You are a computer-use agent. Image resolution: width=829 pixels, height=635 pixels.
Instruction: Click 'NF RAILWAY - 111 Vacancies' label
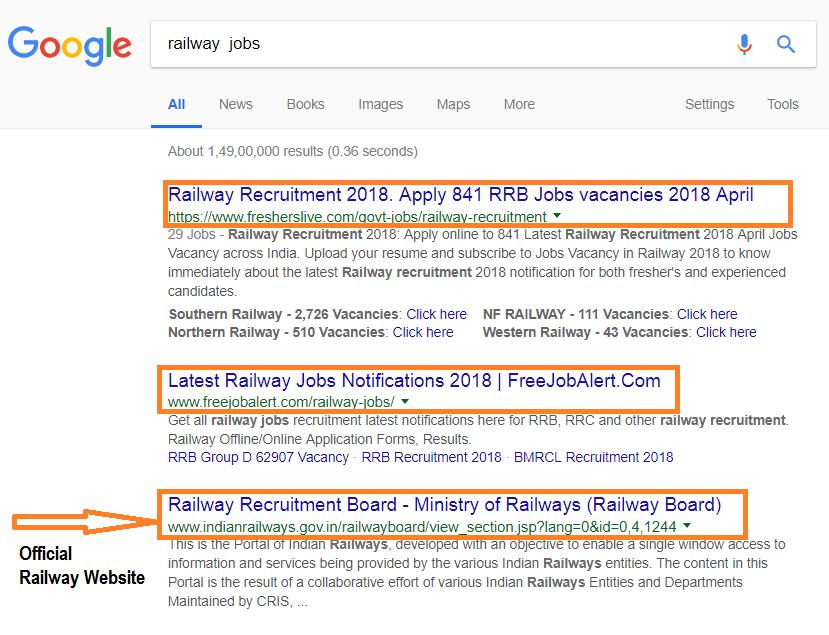pyautogui.click(x=577, y=314)
